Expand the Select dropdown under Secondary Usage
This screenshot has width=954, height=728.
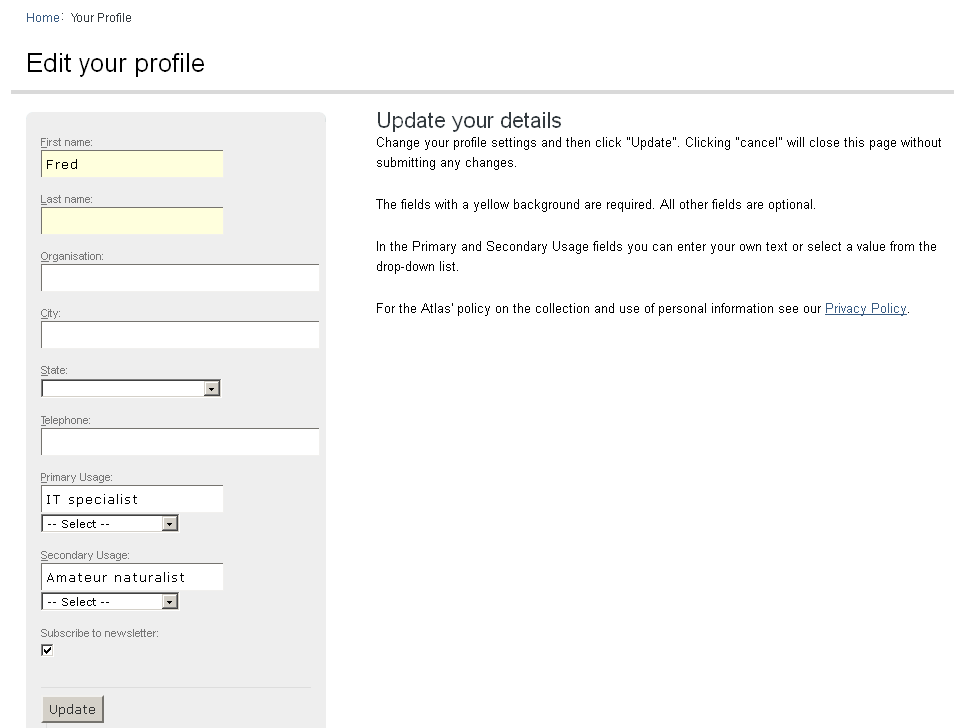tap(110, 602)
